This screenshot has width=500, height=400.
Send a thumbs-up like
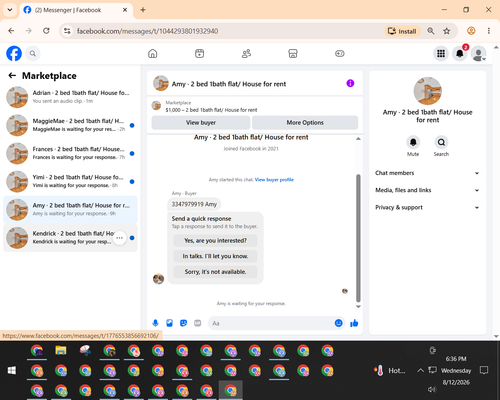point(354,323)
